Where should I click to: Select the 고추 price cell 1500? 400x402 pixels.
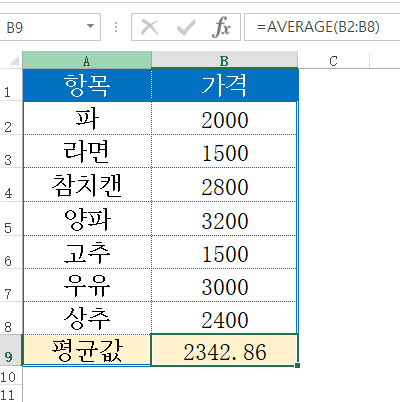click(x=224, y=252)
